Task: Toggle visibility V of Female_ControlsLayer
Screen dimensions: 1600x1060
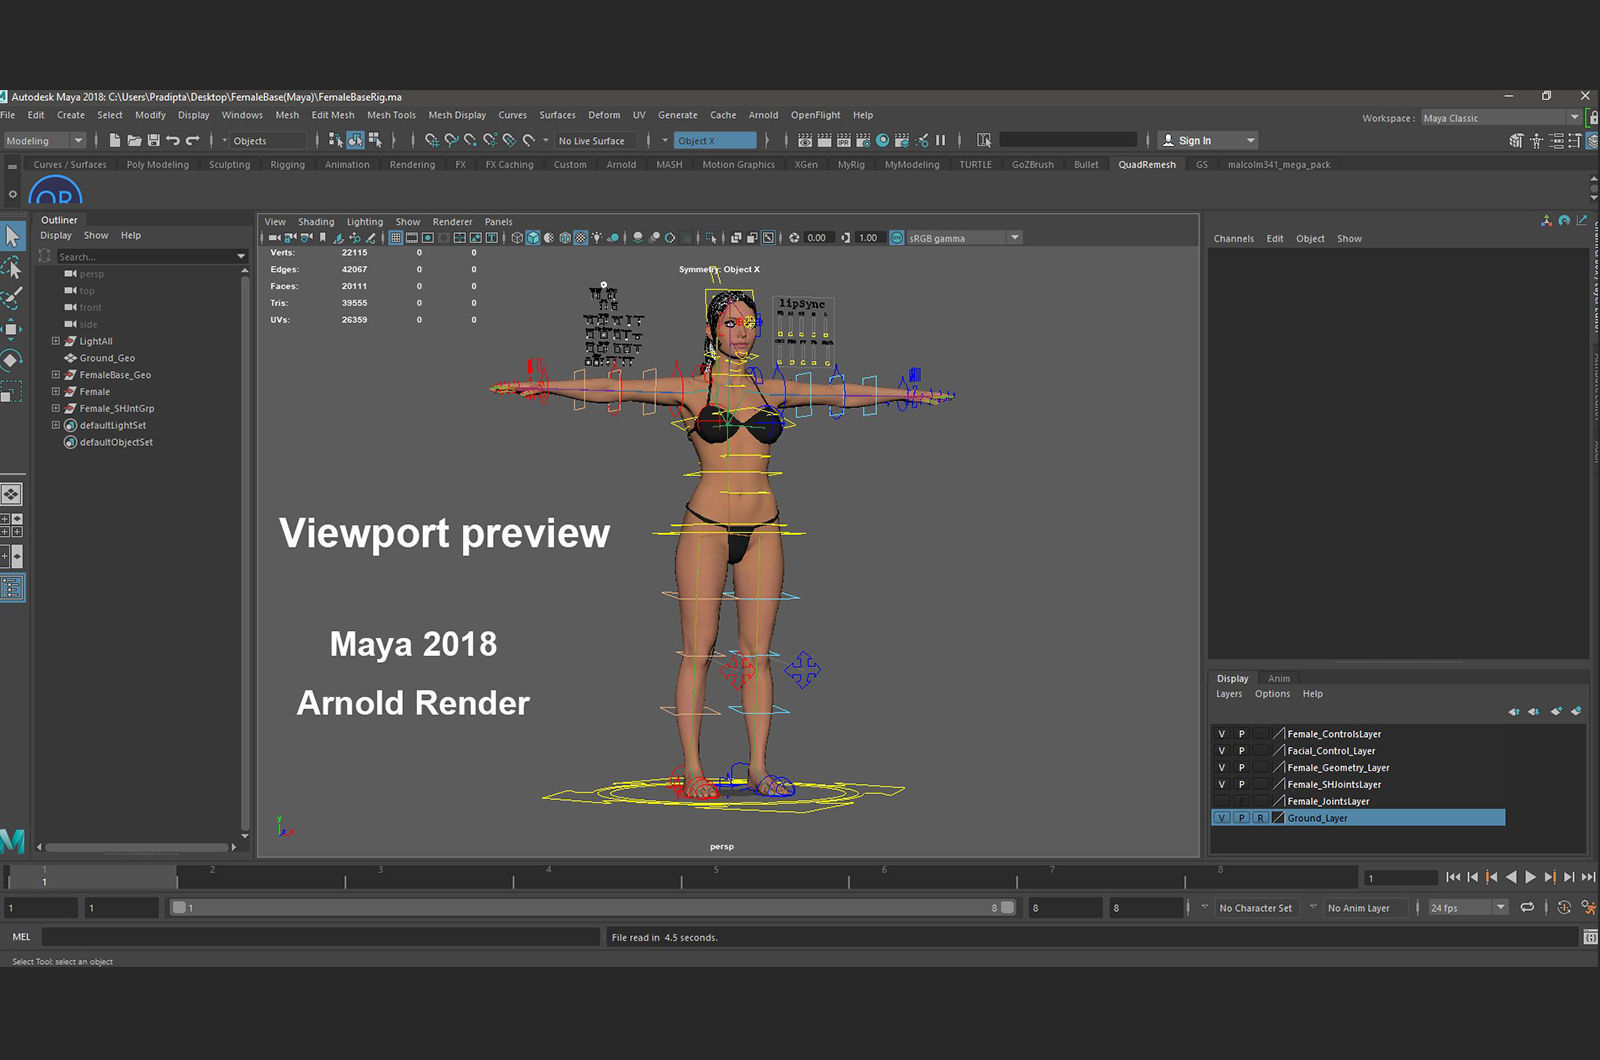Action: (x=1221, y=734)
